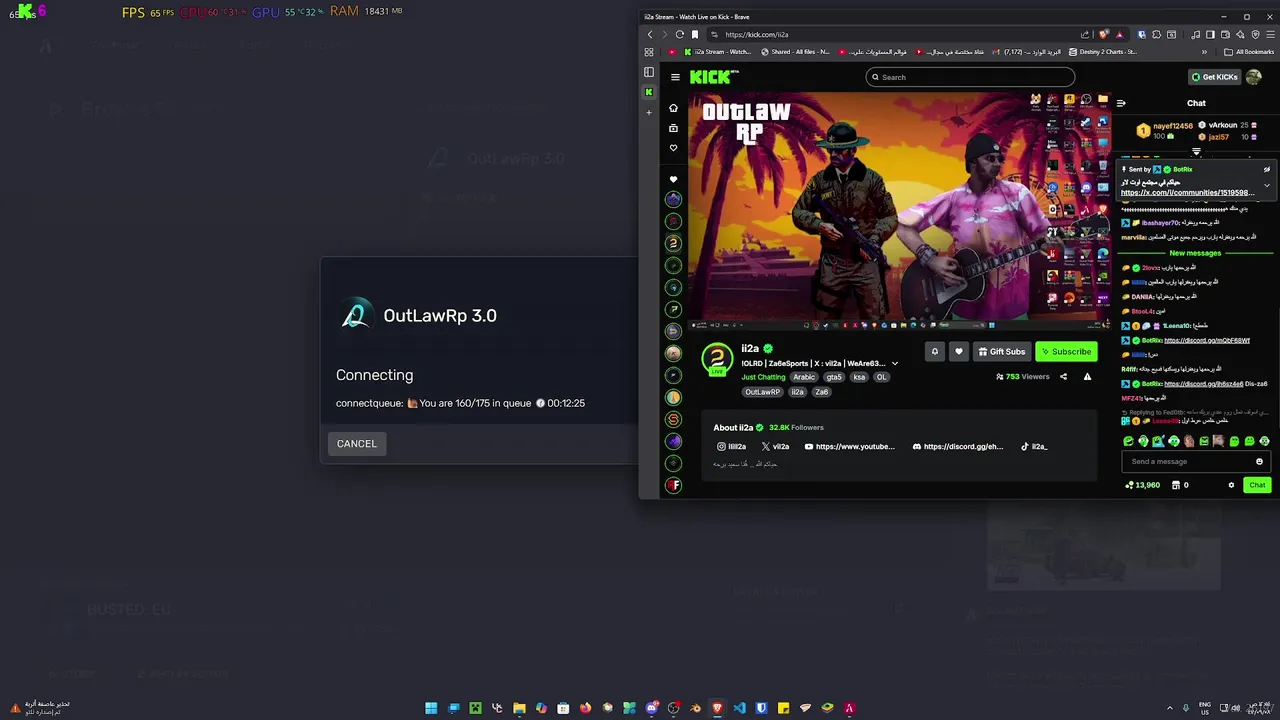Expand the stream title chevron
Screen dimensions: 1280x720
[895, 363]
